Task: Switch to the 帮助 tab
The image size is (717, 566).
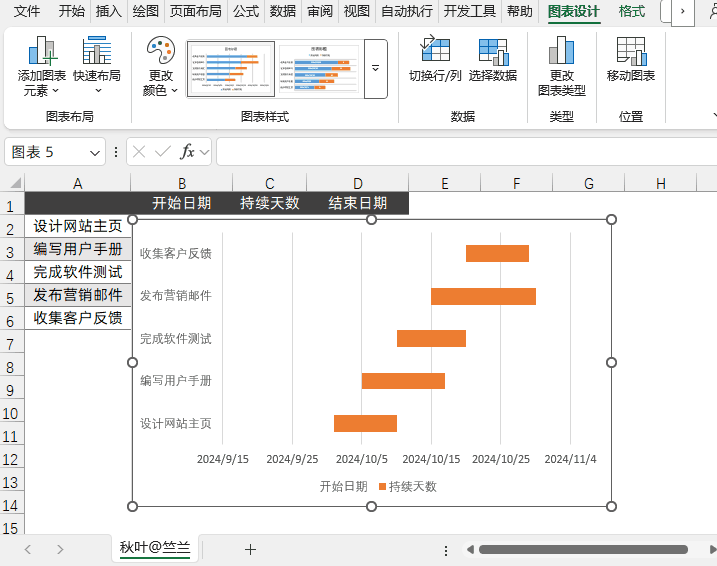Action: tap(519, 11)
